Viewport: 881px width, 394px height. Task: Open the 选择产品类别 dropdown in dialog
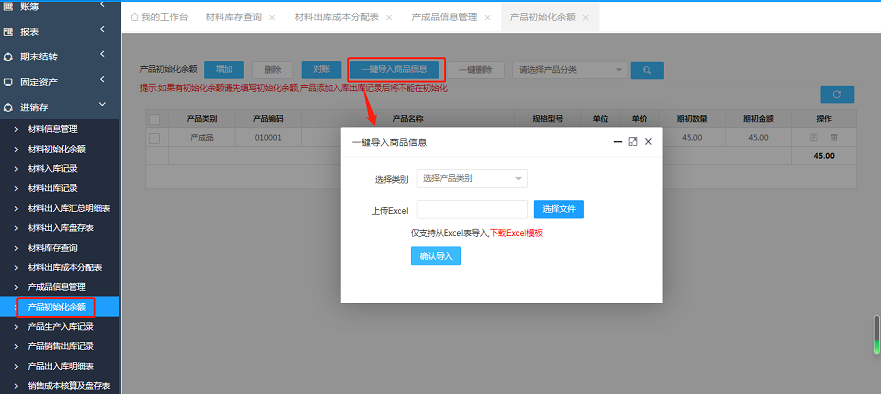472,179
